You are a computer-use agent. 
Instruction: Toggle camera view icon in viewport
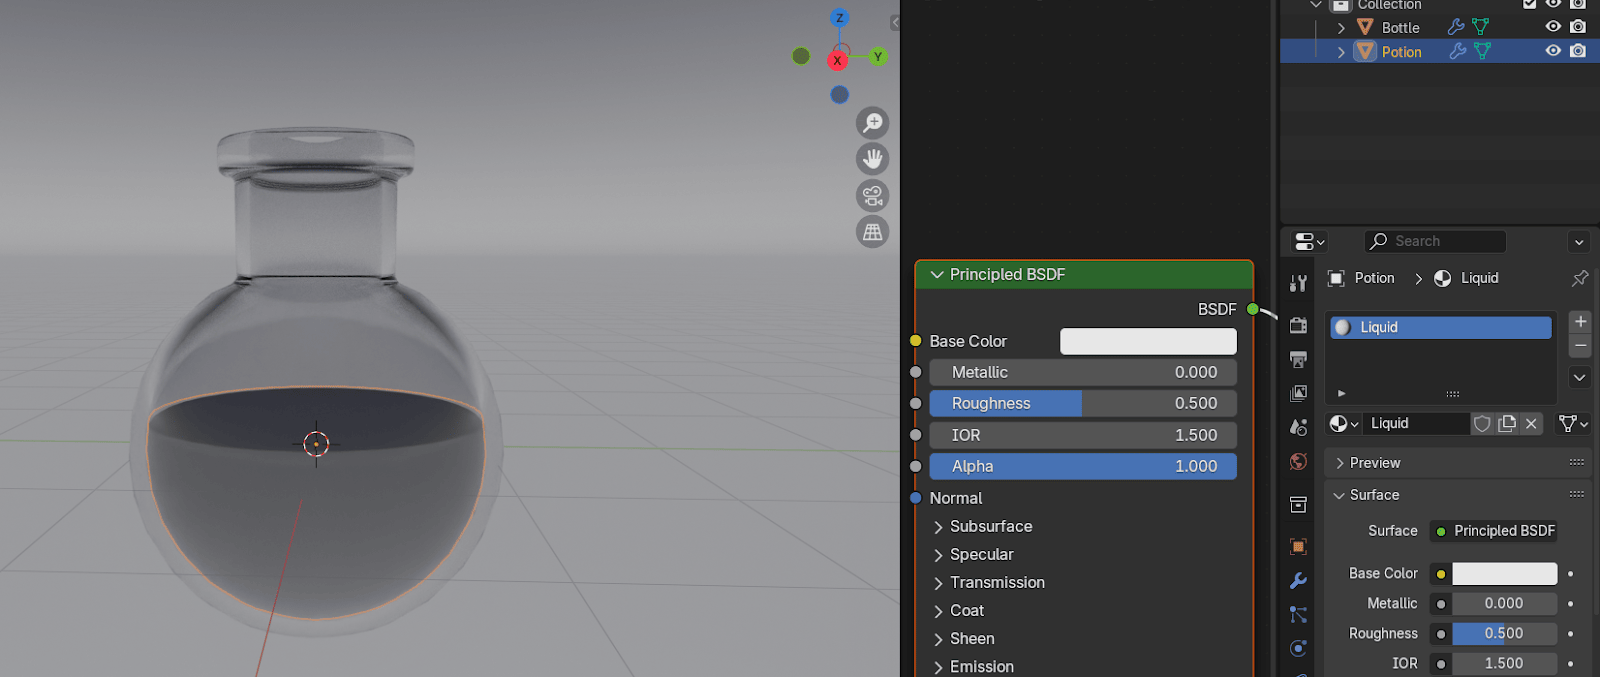point(872,196)
